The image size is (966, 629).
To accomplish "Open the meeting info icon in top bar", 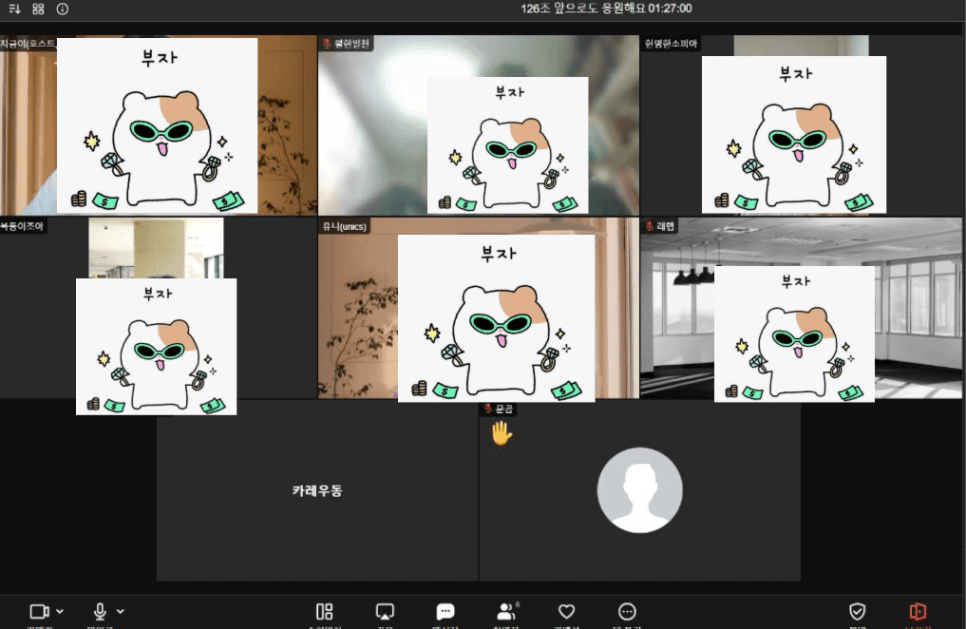I will click(63, 9).
